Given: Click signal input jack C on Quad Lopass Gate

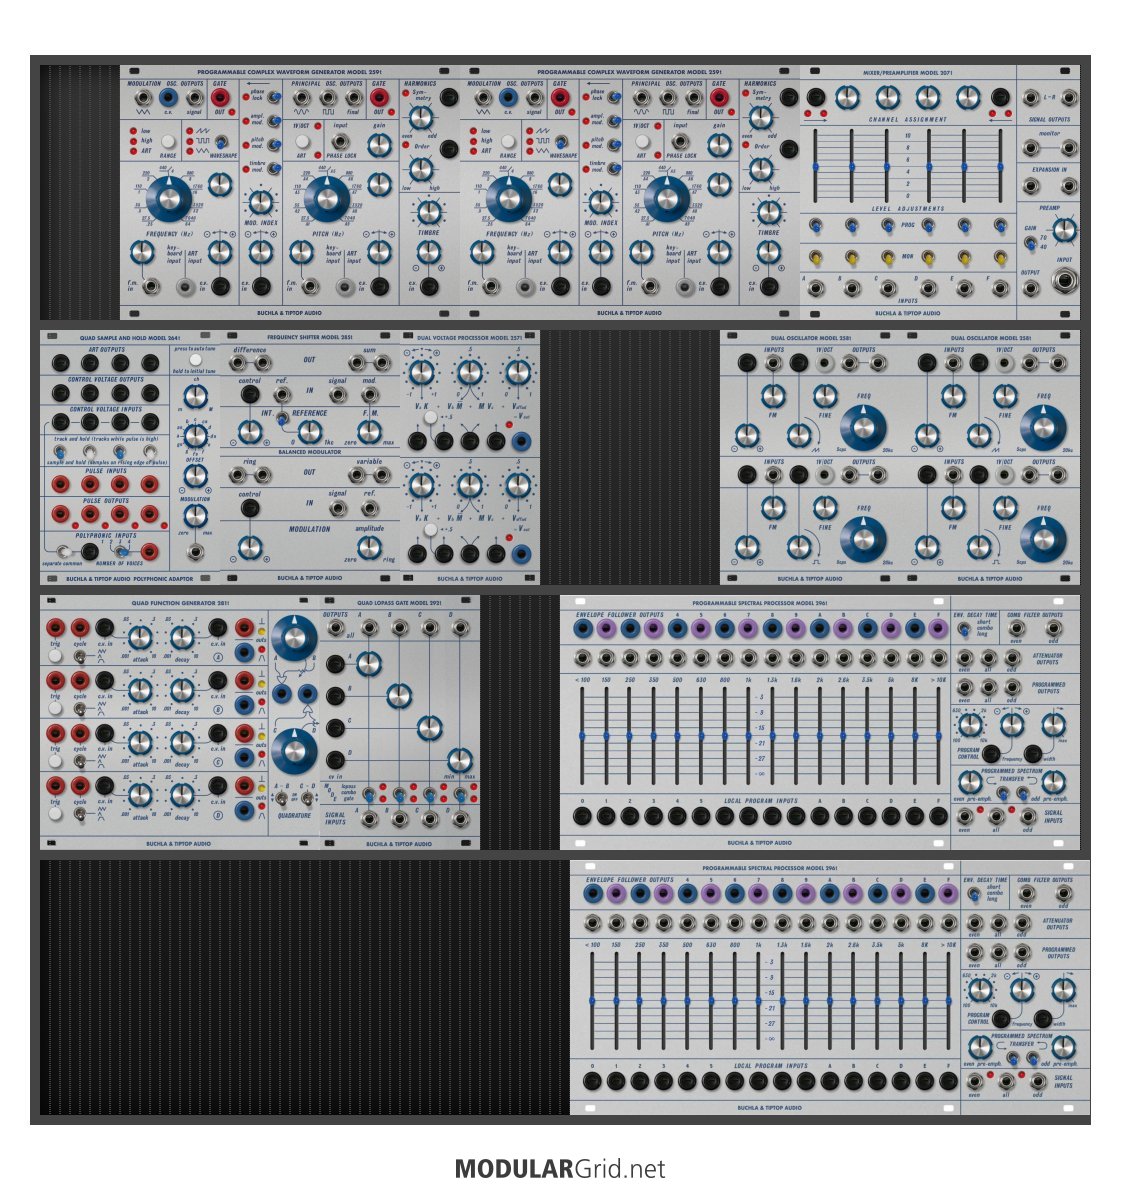Looking at the screenshot, I should [430, 819].
